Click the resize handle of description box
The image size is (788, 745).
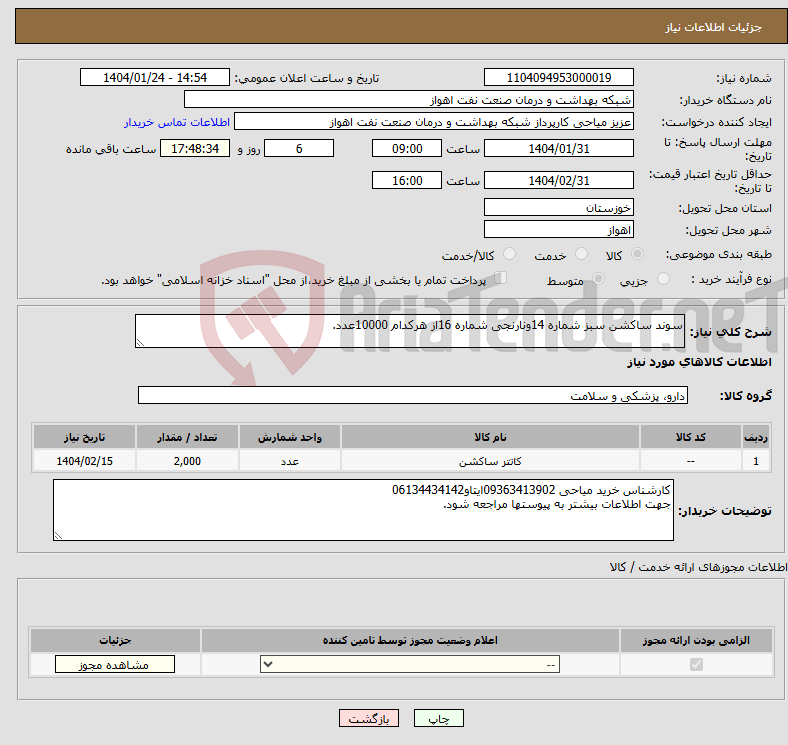(x=140, y=343)
